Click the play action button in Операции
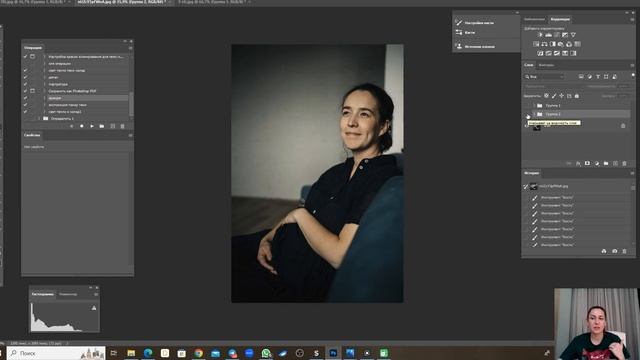The image size is (640, 360). coord(92,127)
